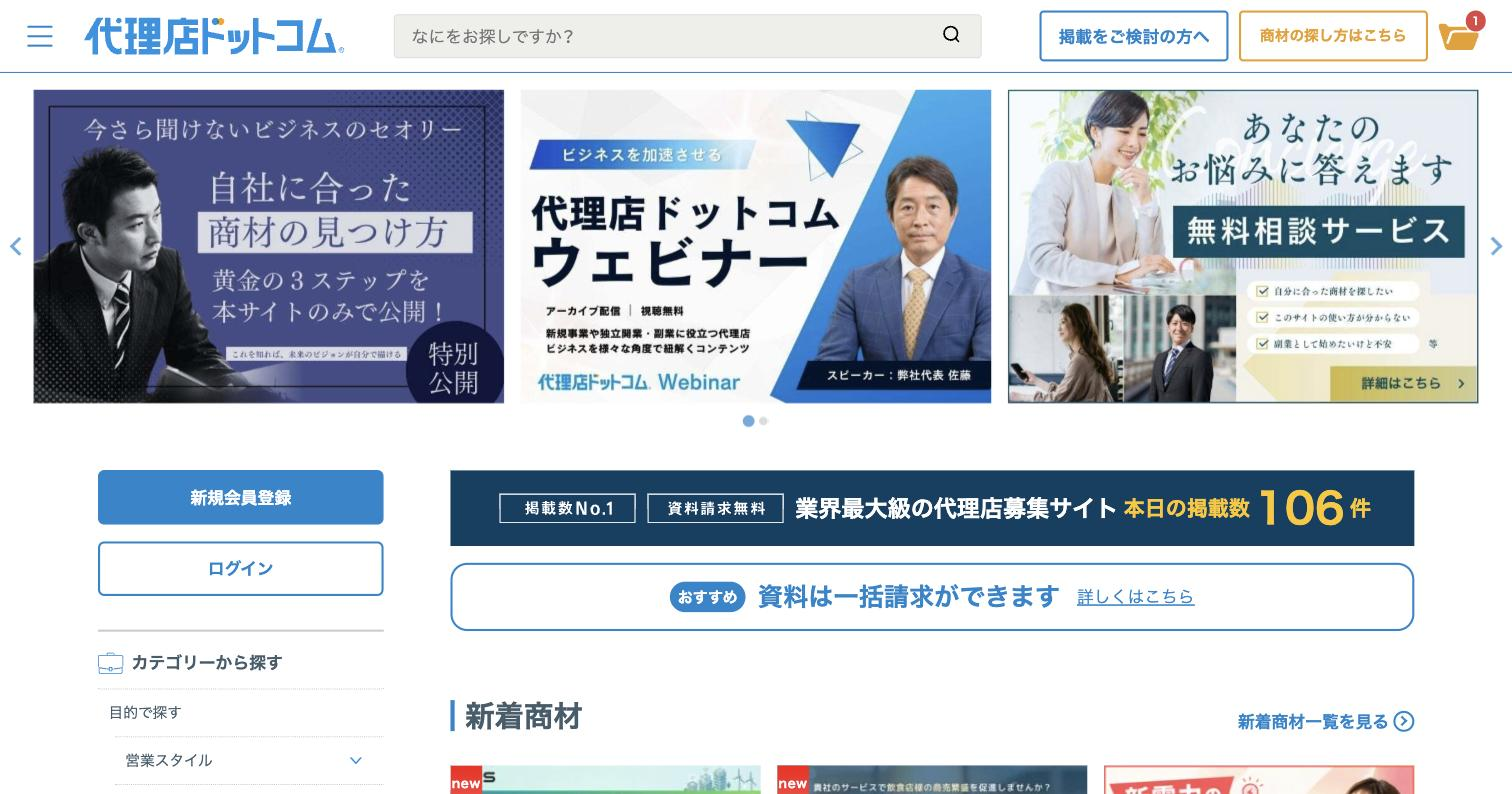The width and height of the screenshot is (1512, 794).
Task: Click the 代理店ドットコム logo
Action: 214,36
